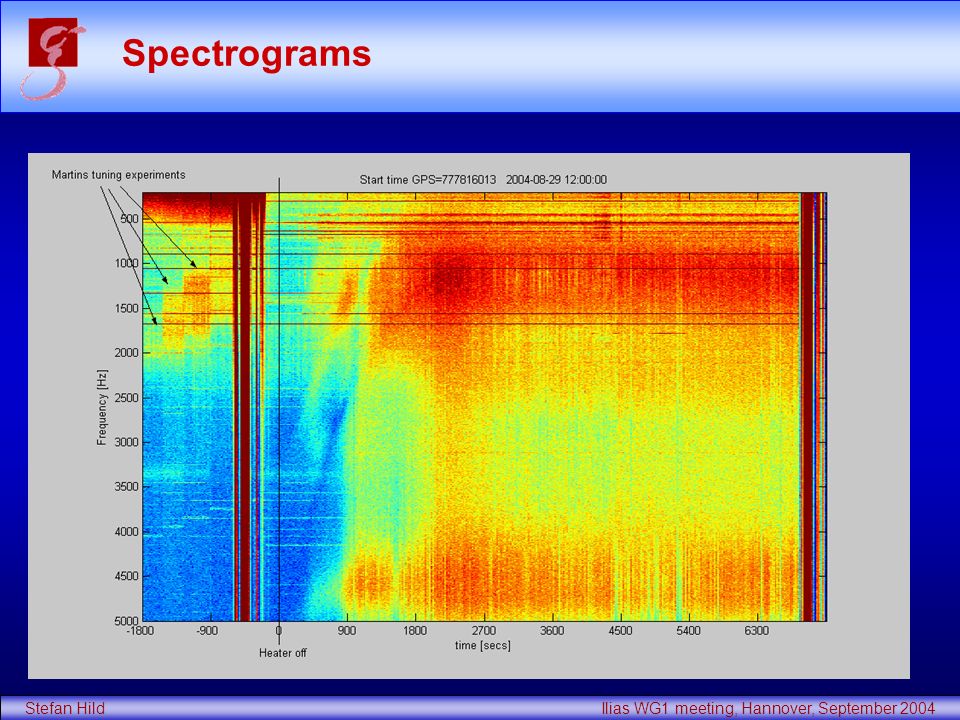The height and width of the screenshot is (720, 960).
Task: Click the 2500 frequency tick label
Action: 127,397
